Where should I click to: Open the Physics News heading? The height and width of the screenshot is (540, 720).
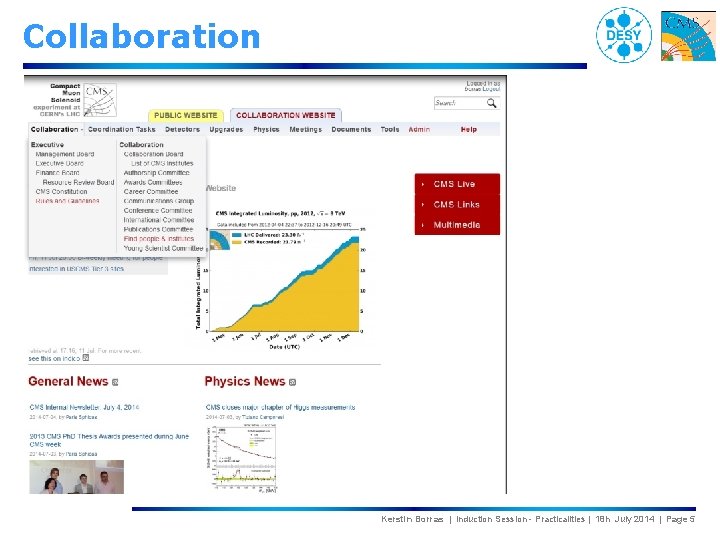click(x=245, y=382)
